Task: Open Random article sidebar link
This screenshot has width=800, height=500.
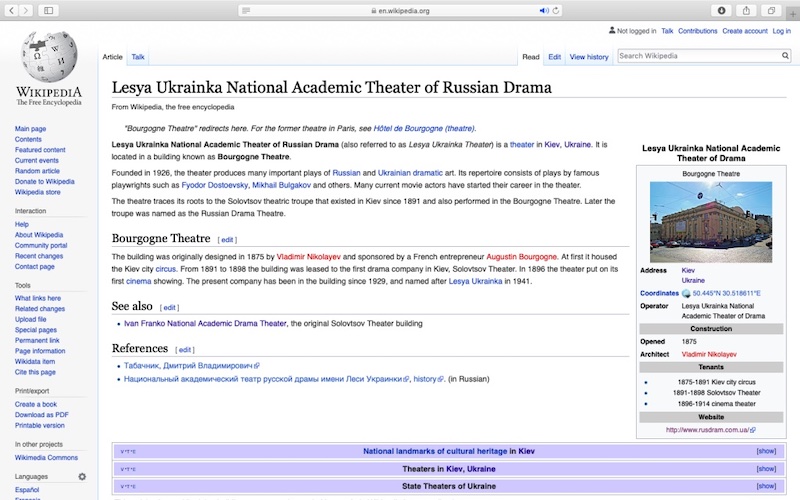Action: (x=37, y=171)
